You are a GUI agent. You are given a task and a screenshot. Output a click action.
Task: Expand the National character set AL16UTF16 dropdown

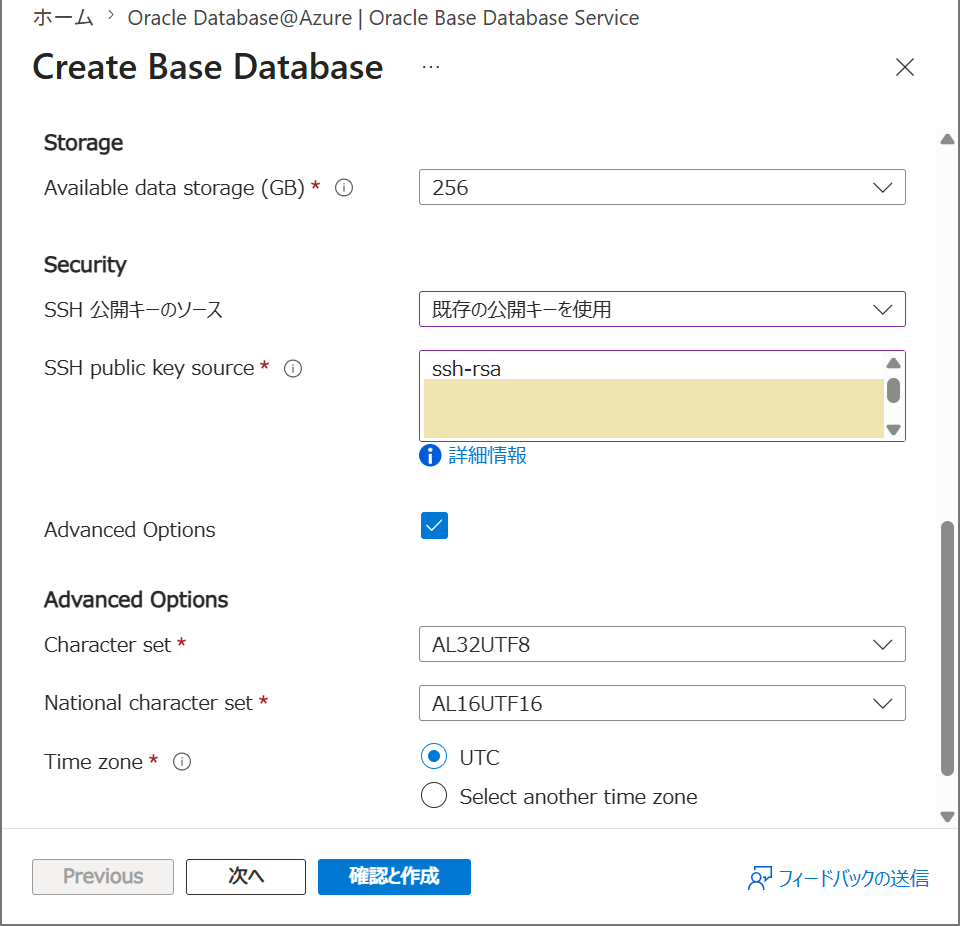(x=662, y=703)
